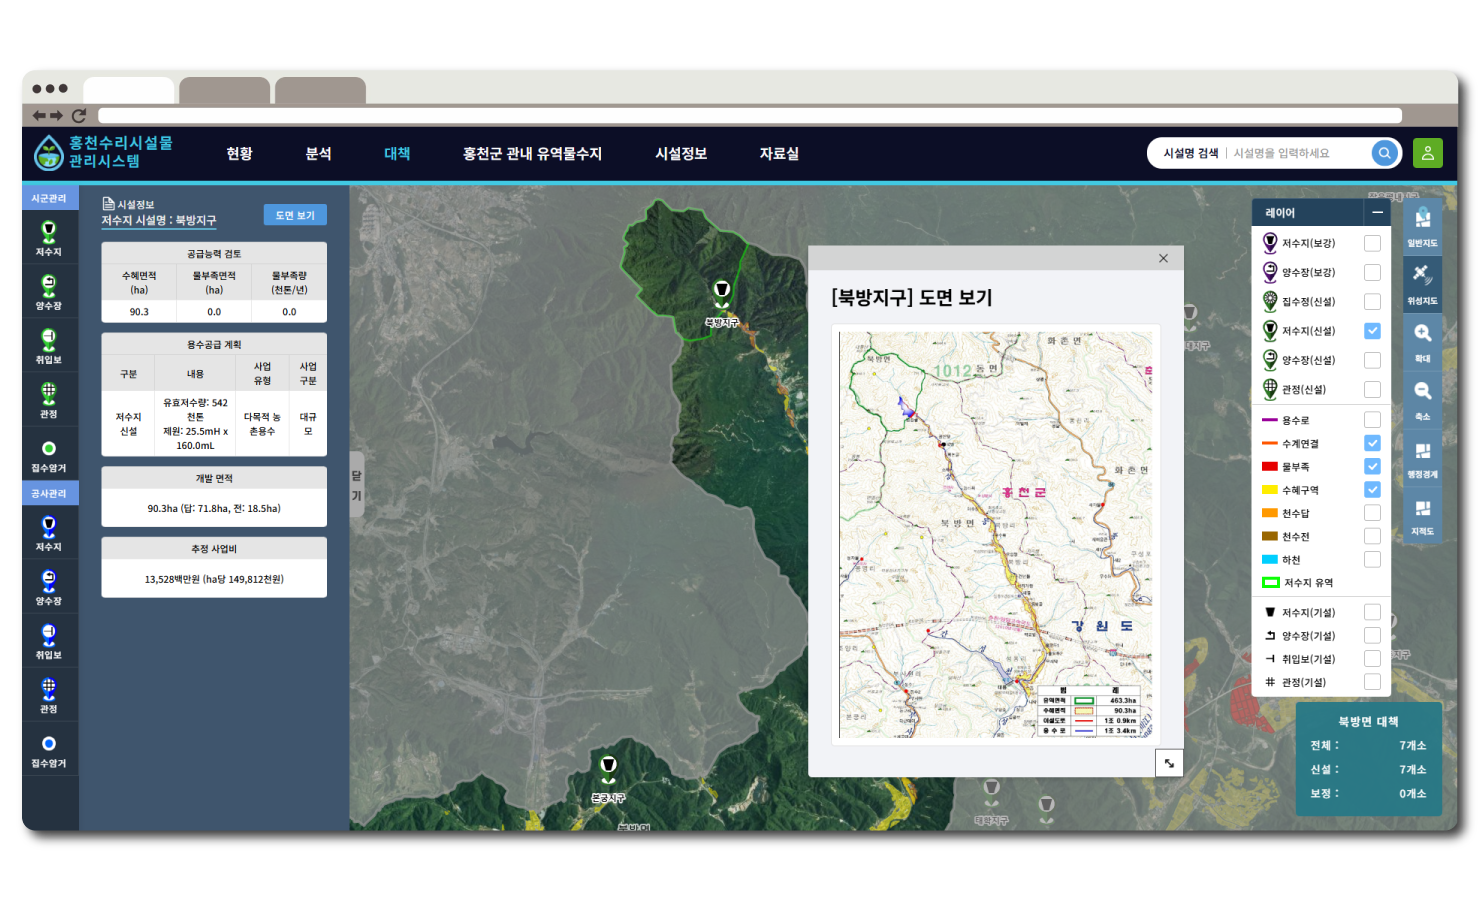Enable the 하천 layer checkbox

[x=1372, y=560]
